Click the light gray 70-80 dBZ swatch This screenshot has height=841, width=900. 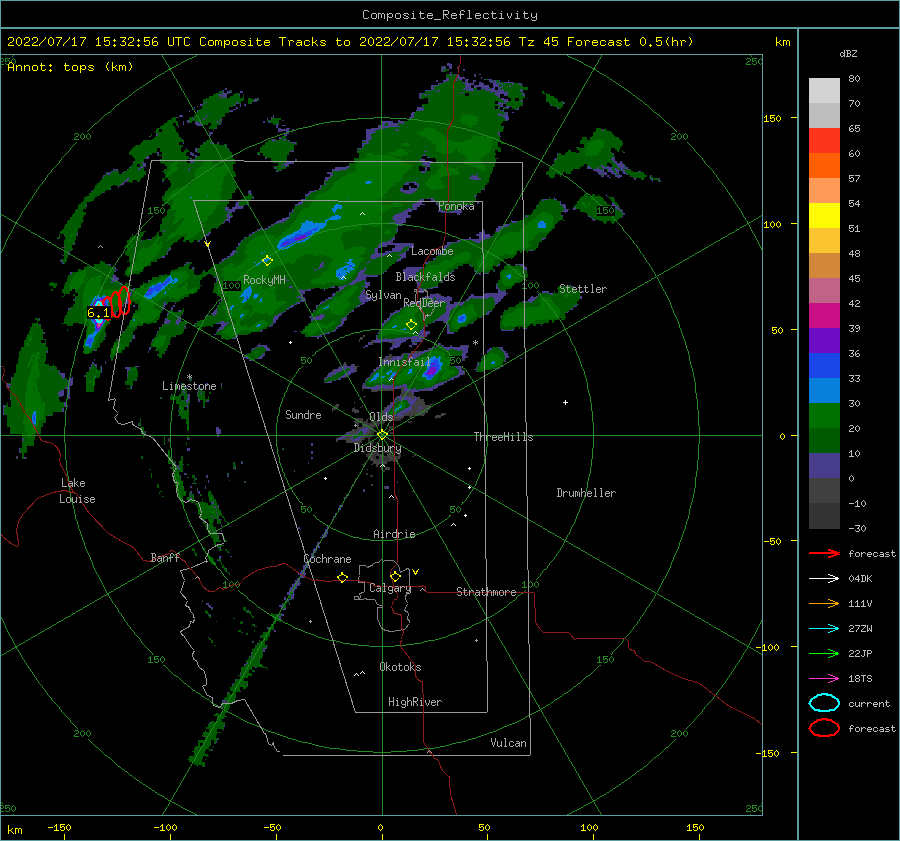coord(824,91)
